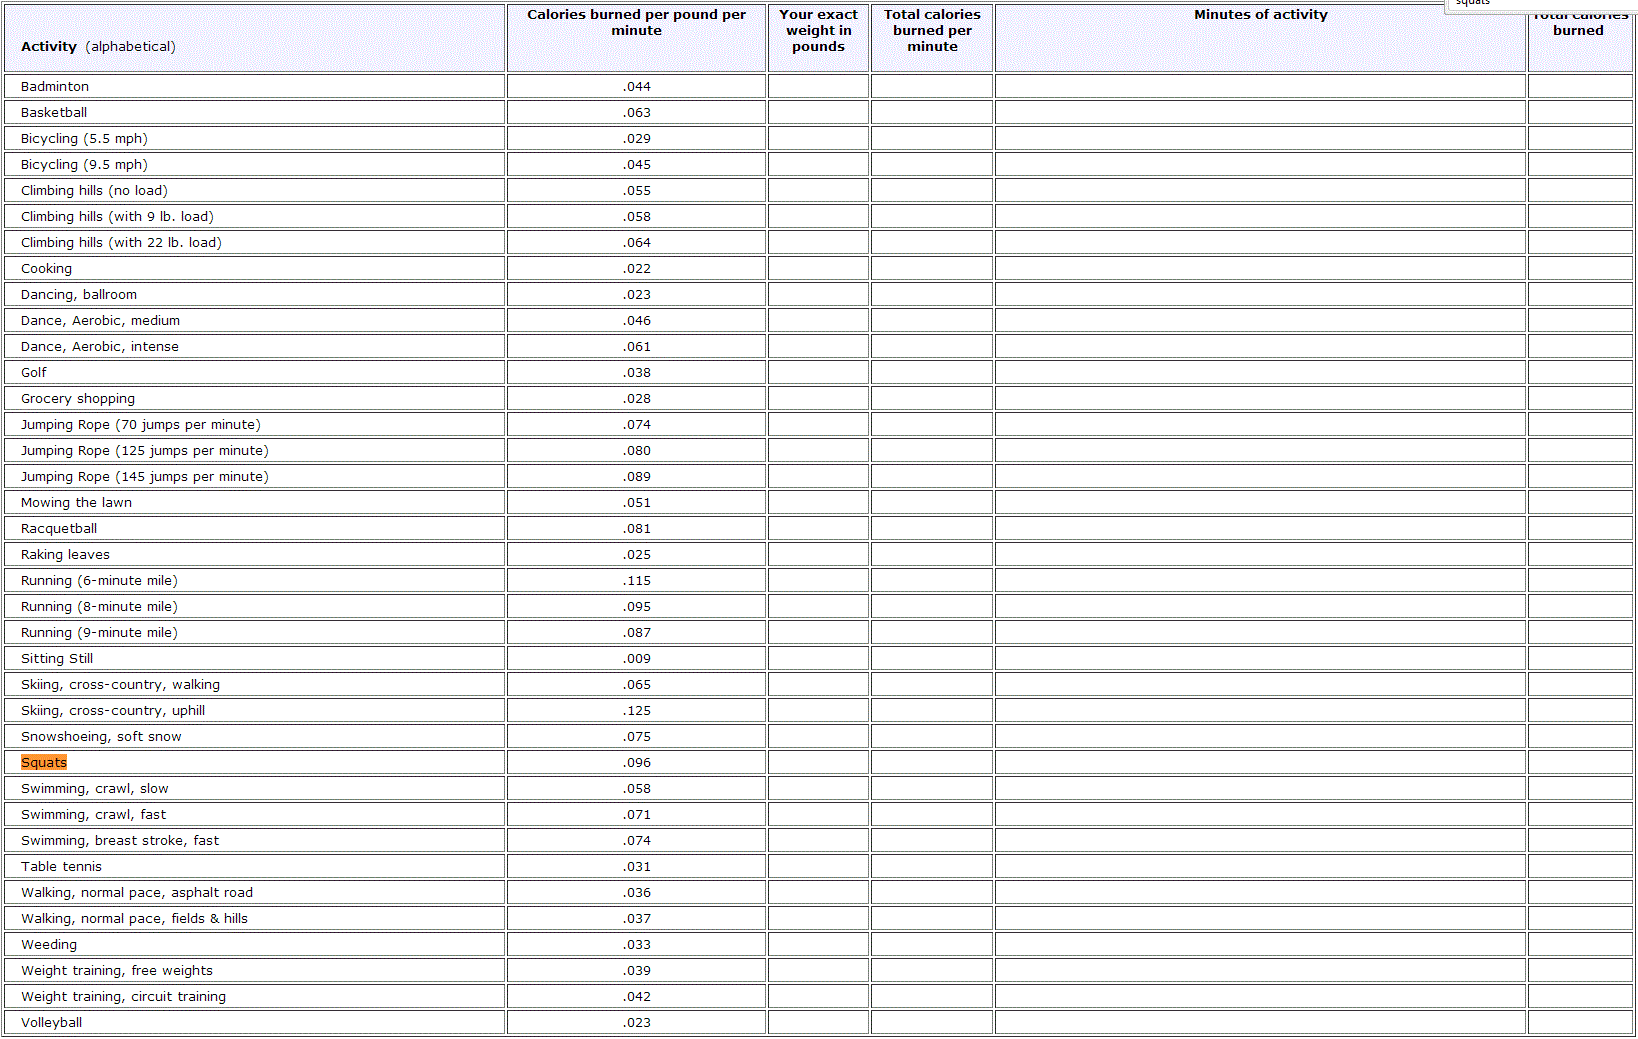Click Skiing, cross-country, walking
The height and width of the screenshot is (1039, 1638).
point(120,684)
